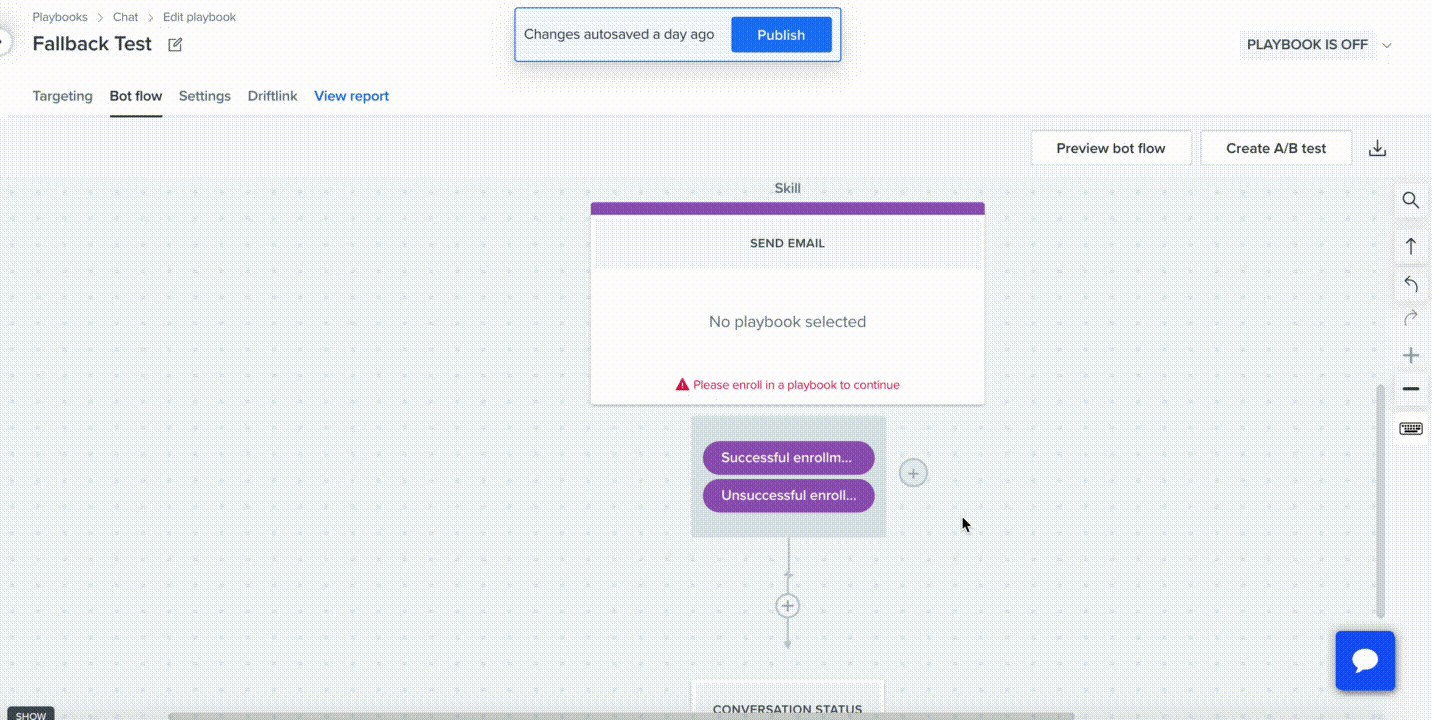This screenshot has height=720, width=1432.
Task: Zoom in with the plus icon in the canvas toolbar
Action: coord(1411,355)
